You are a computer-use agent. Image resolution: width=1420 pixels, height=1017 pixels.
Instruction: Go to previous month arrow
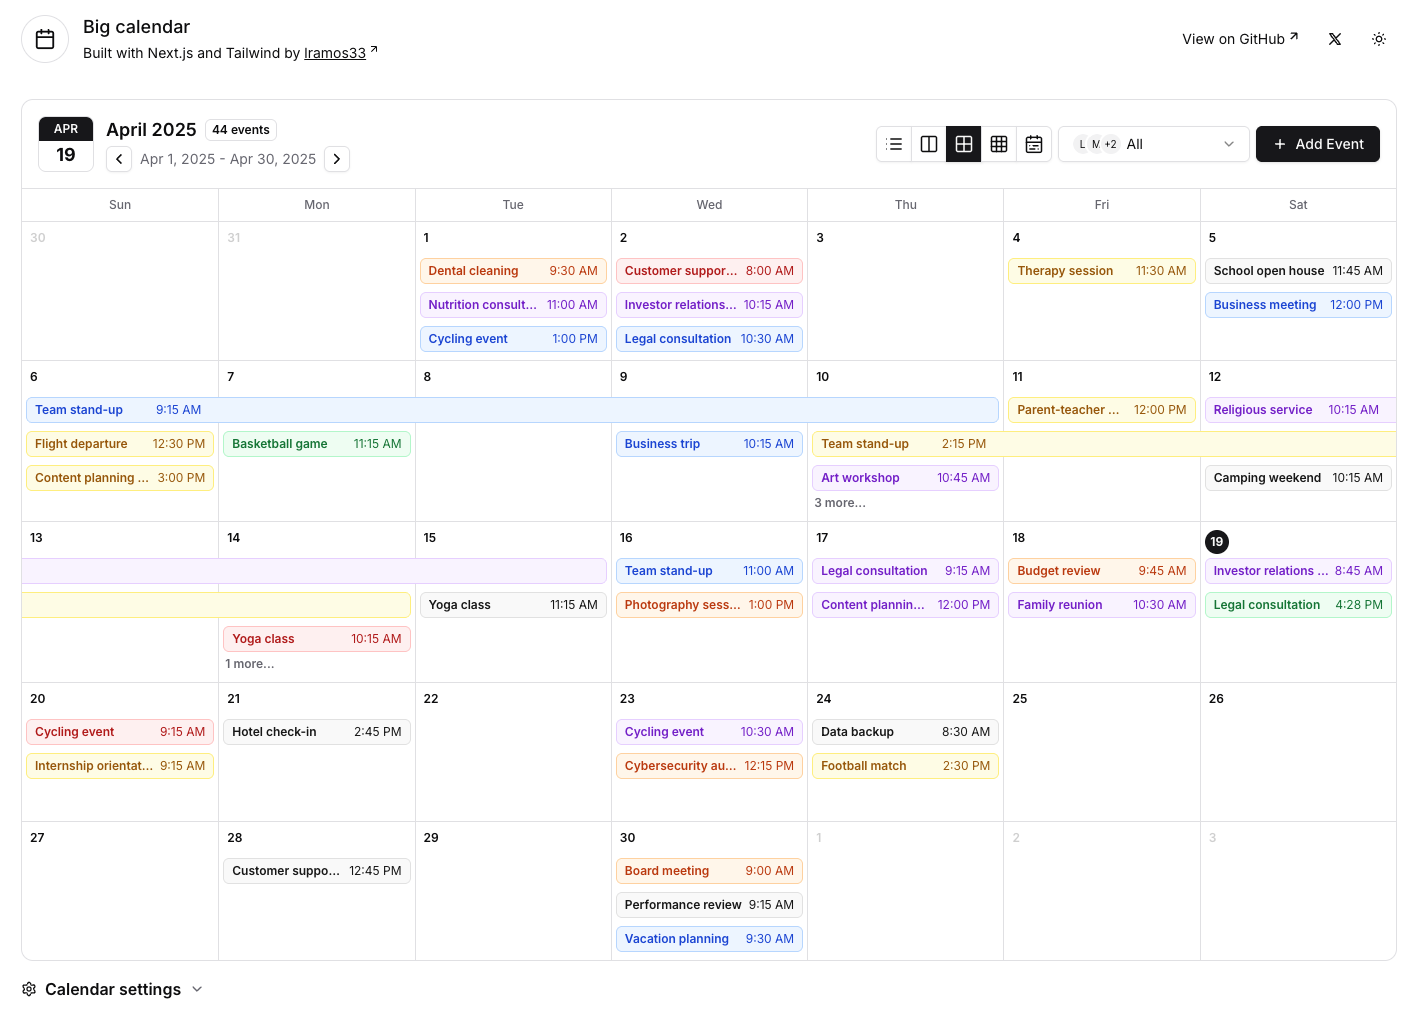pos(119,159)
